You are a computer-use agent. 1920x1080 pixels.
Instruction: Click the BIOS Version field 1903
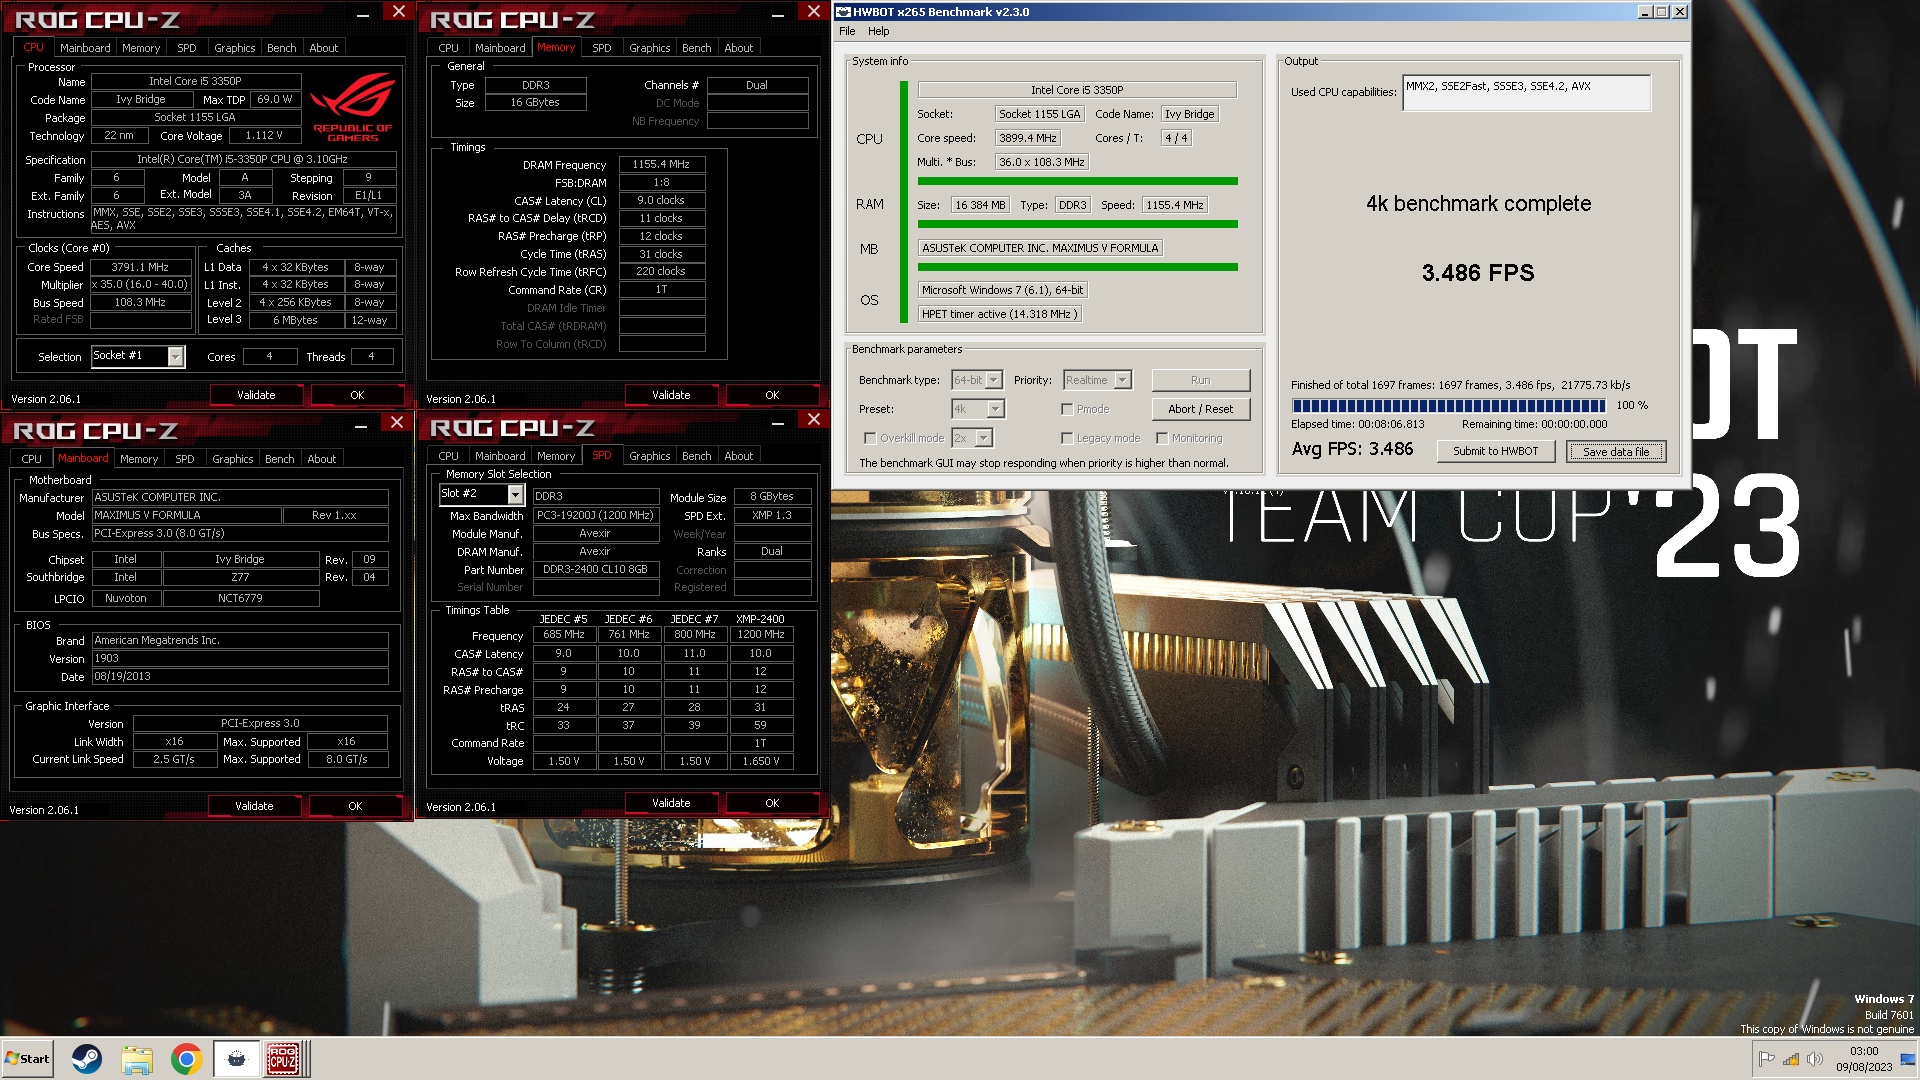(240, 659)
